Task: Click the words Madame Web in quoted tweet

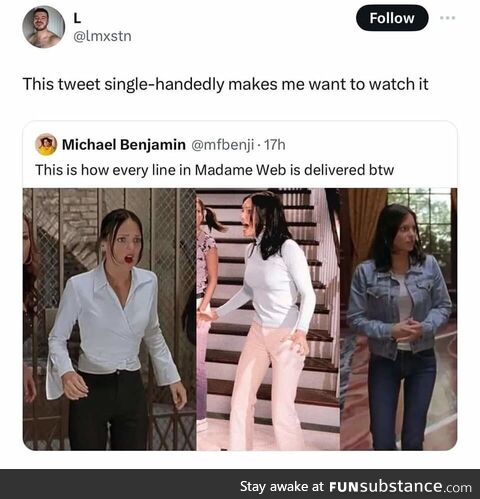Action: coord(240,170)
